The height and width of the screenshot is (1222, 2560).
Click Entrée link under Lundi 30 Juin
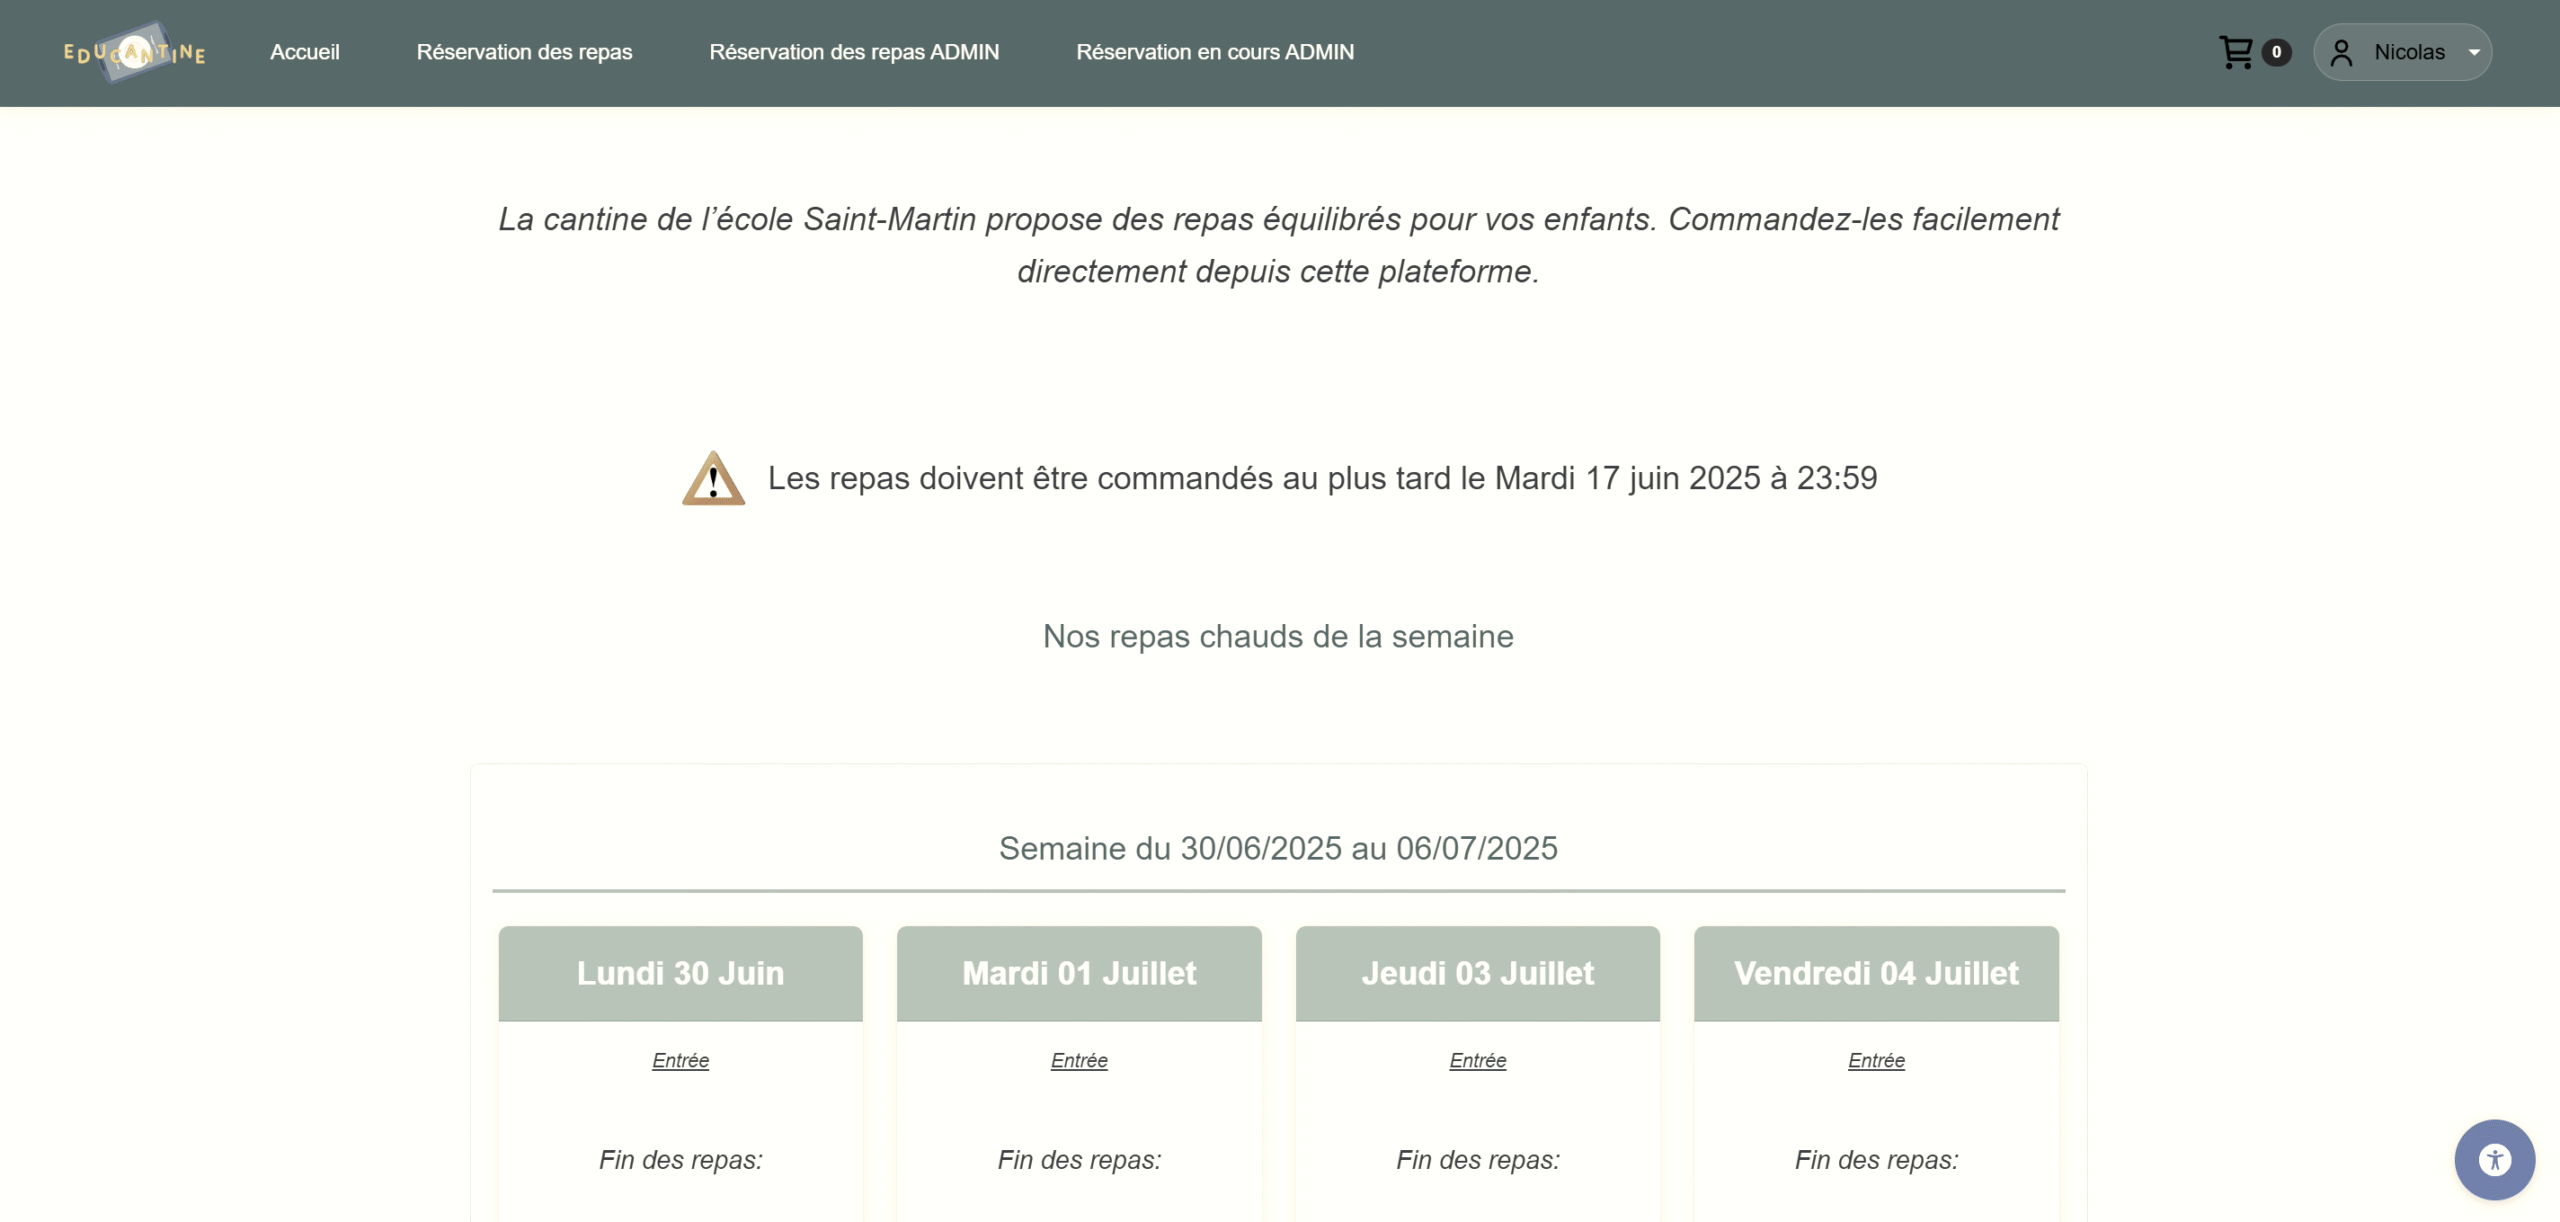680,1060
